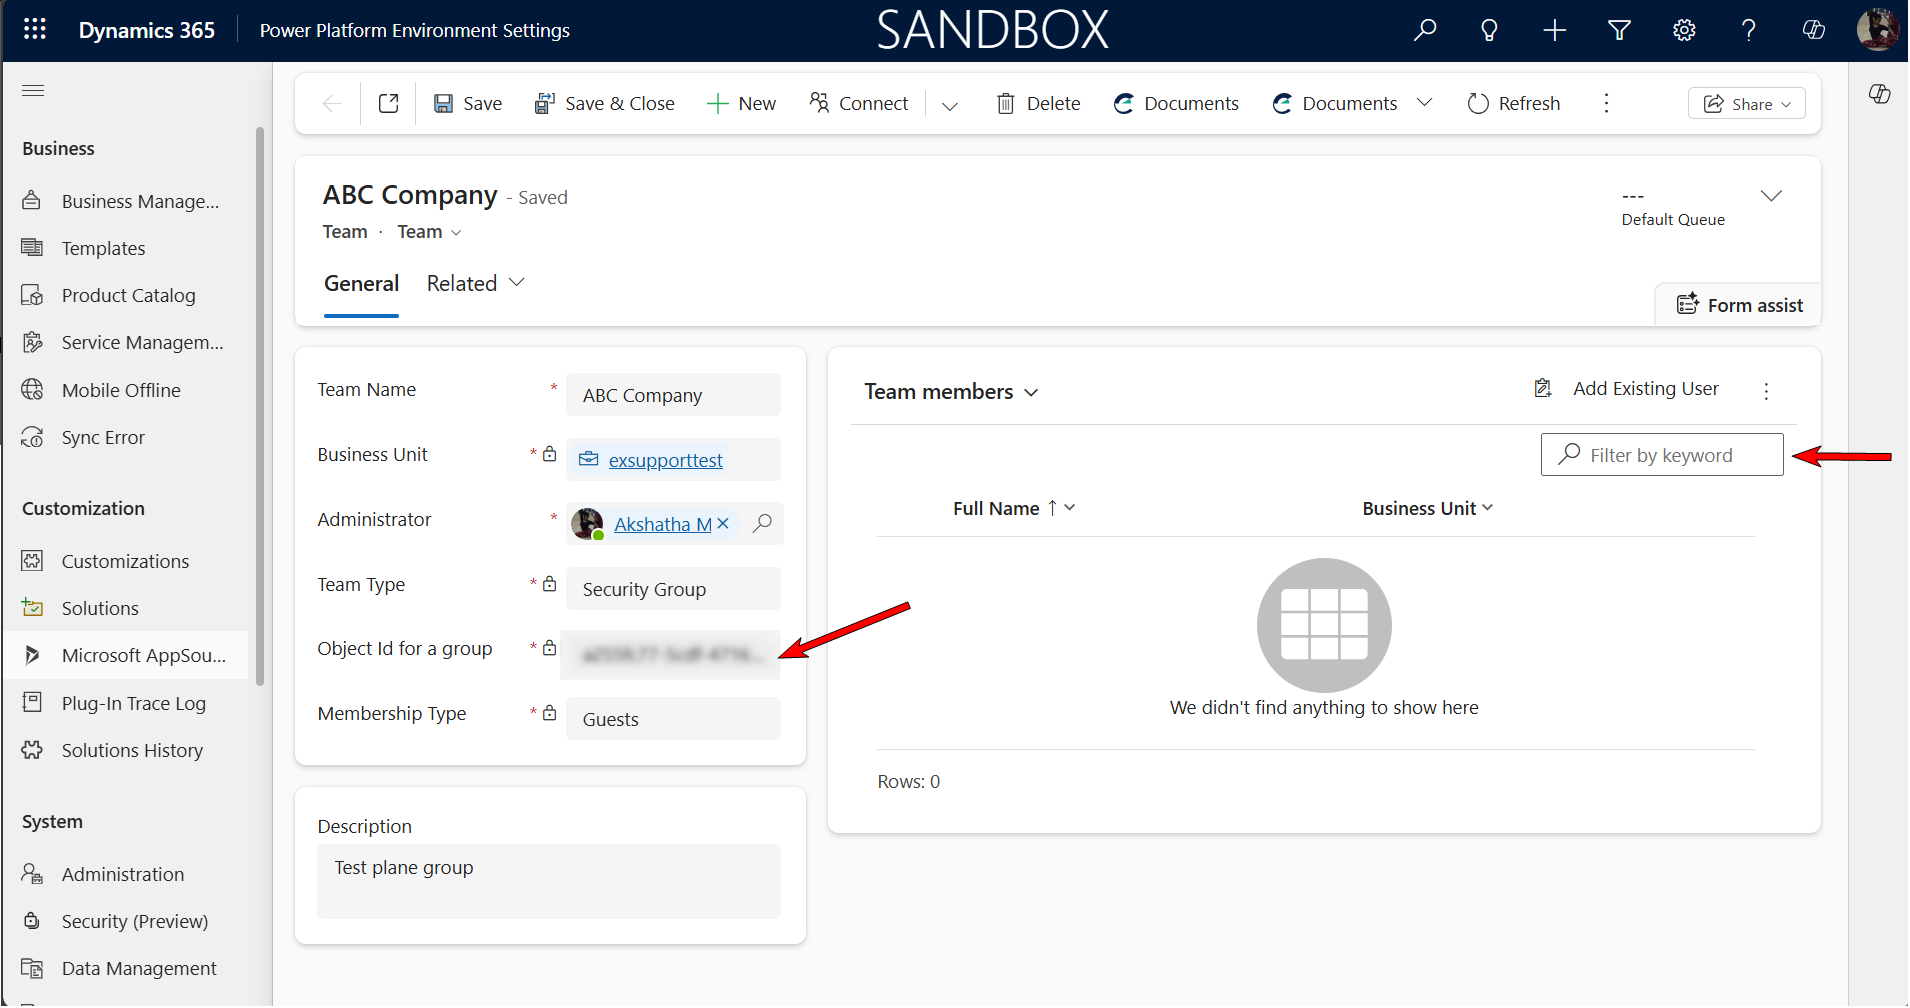1910x1008 pixels.
Task: Open Form assist panel
Action: 1739,305
